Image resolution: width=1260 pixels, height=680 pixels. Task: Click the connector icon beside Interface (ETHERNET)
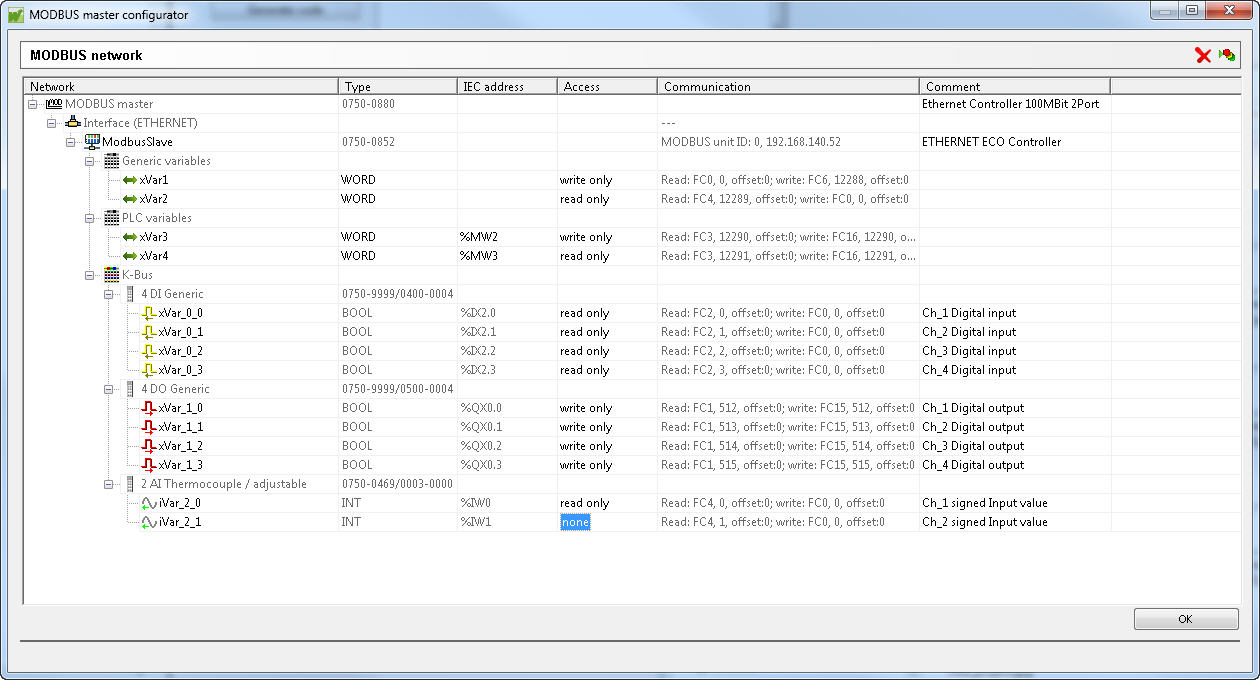(x=71, y=122)
